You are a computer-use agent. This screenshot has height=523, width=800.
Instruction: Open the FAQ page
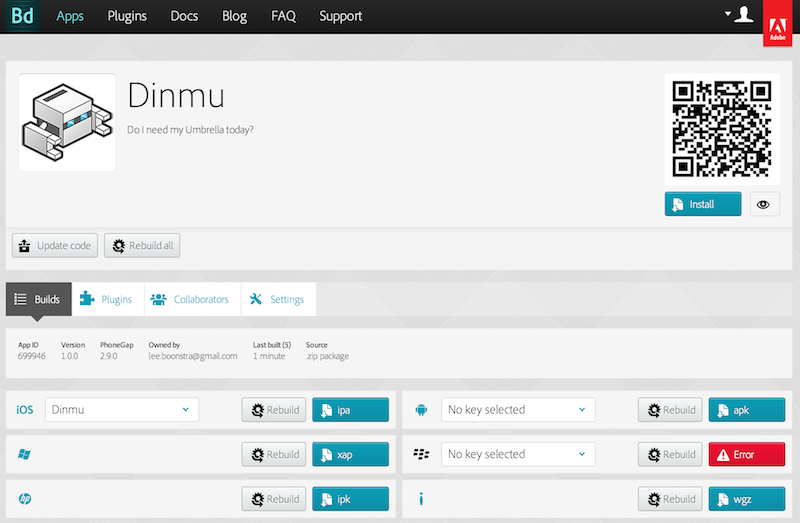click(x=283, y=16)
